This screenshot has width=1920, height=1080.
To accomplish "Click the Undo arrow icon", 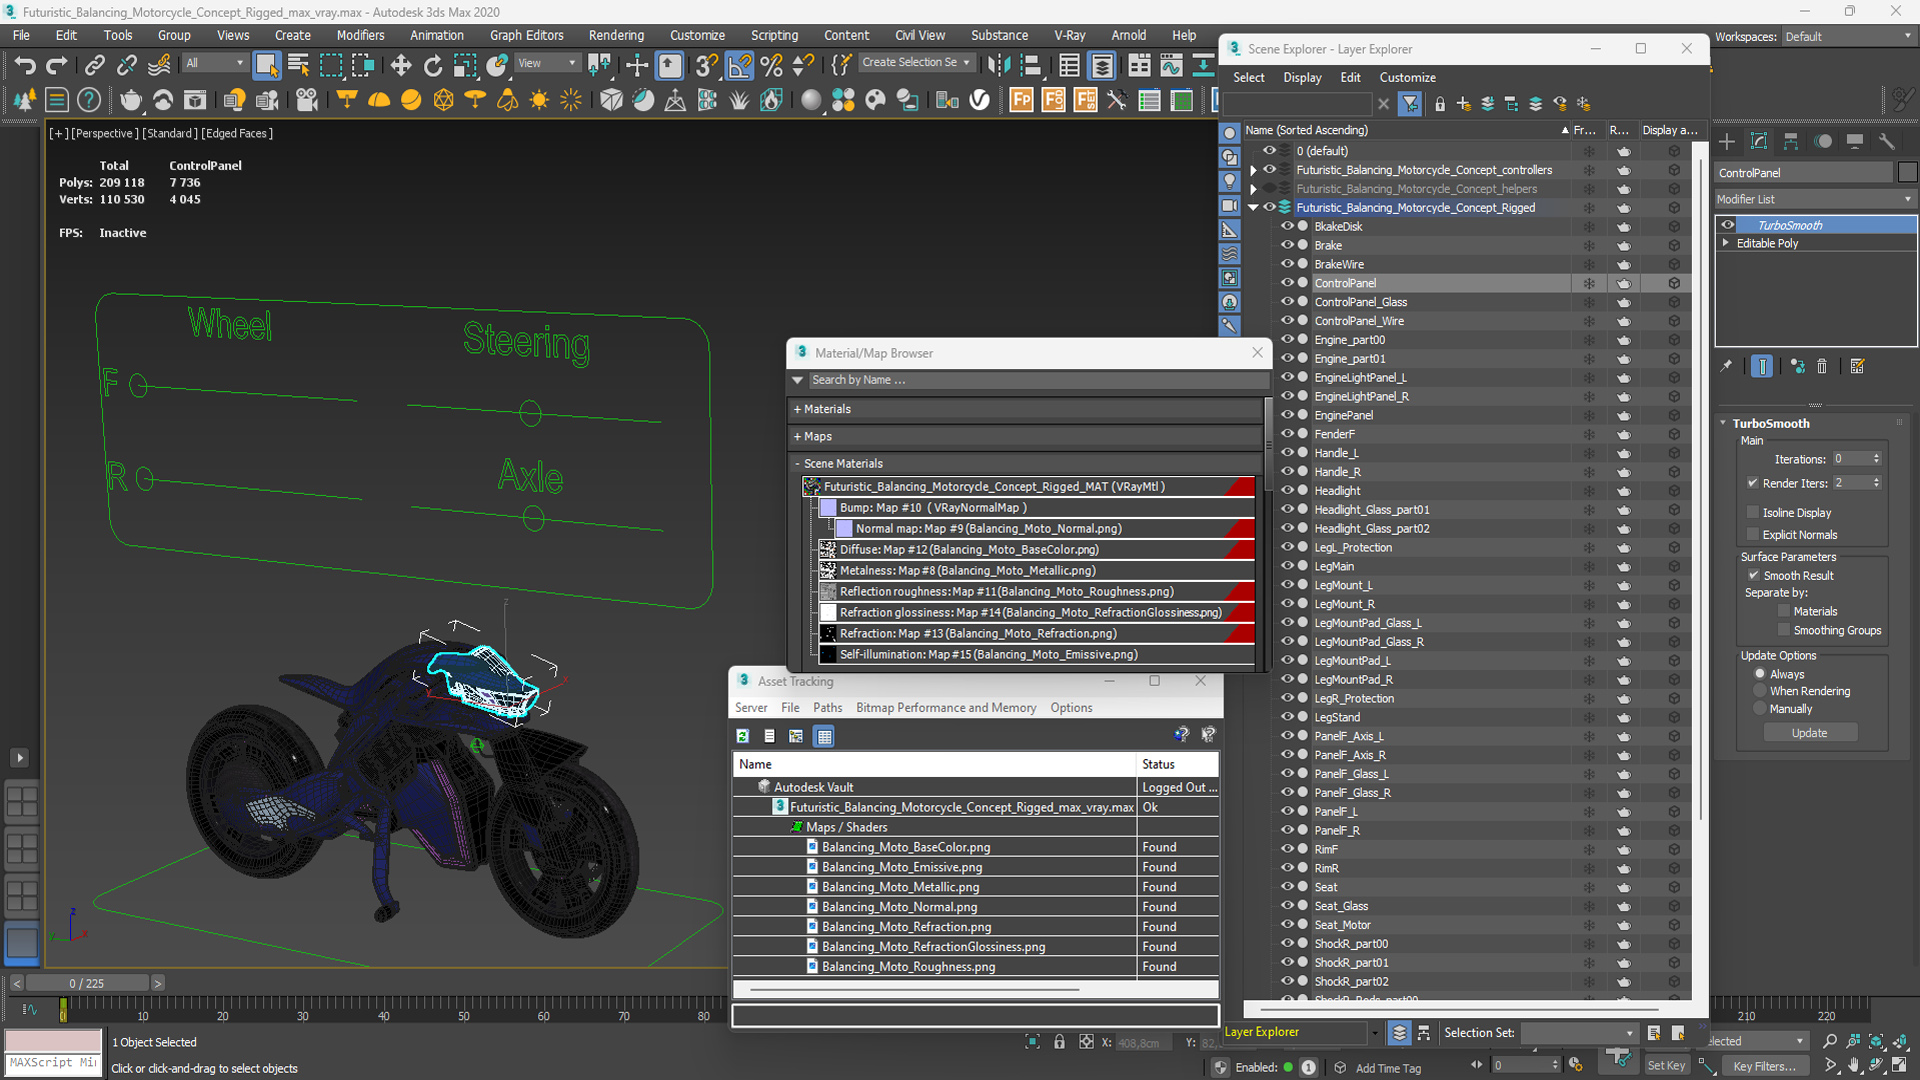I will pos(24,66).
